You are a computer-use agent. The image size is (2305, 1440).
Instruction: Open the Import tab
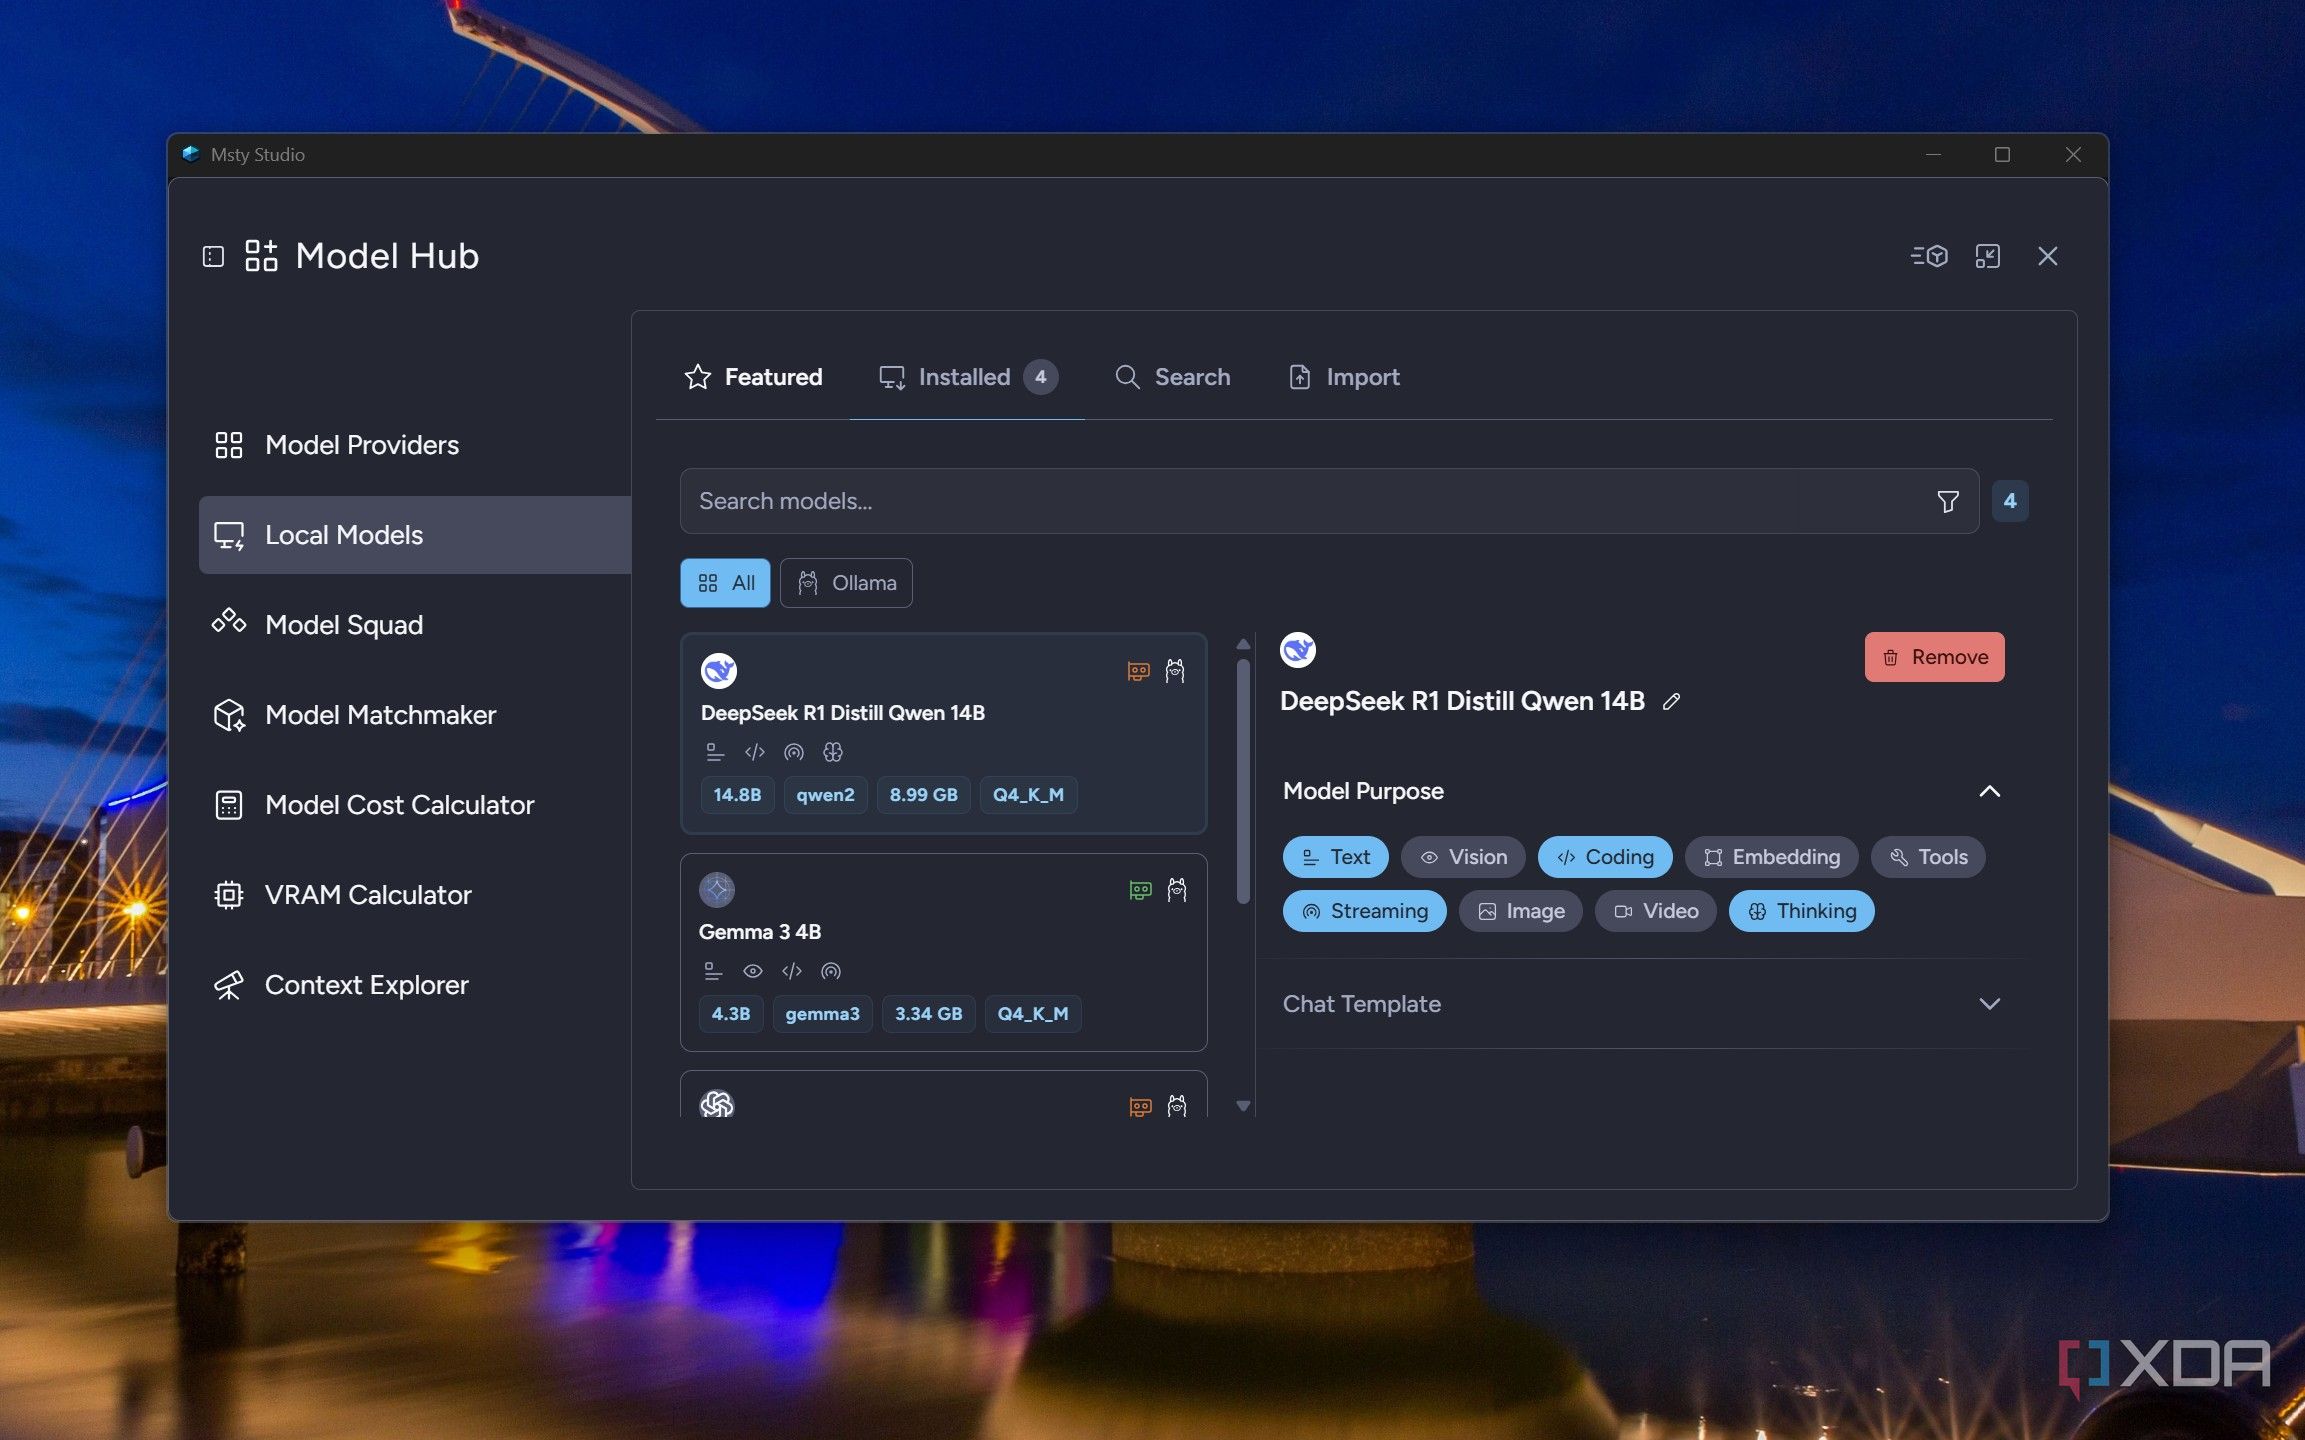pyautogui.click(x=1343, y=377)
